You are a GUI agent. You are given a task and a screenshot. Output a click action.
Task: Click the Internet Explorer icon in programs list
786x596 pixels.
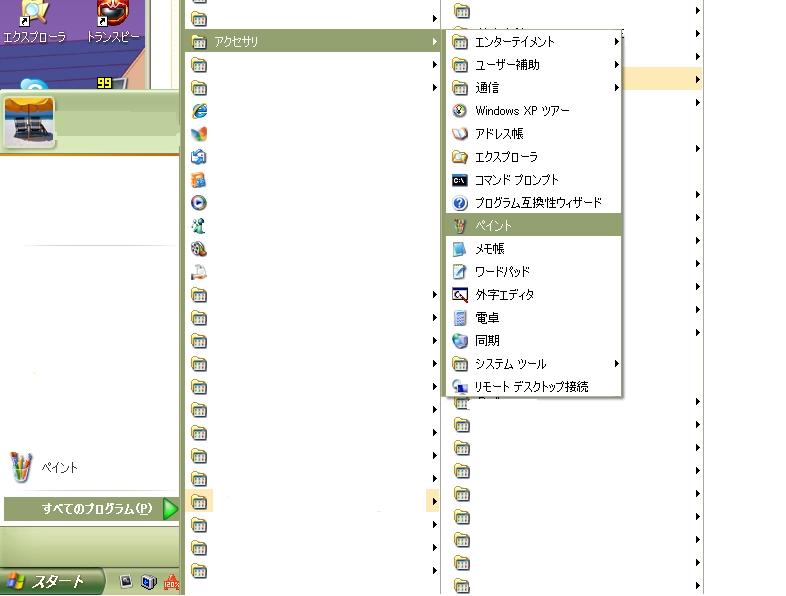[x=198, y=110]
